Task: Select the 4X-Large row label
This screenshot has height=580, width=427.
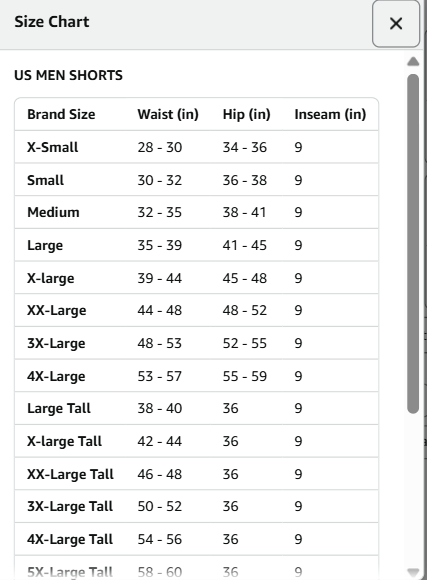Action: 56,376
